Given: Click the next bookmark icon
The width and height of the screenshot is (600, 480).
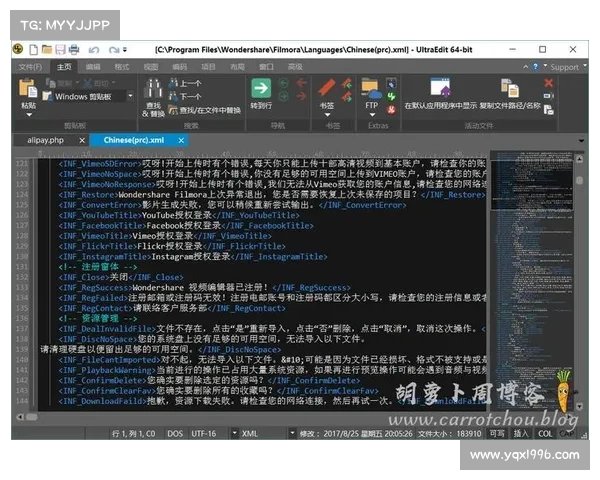Looking at the screenshot, I should click(347, 97).
